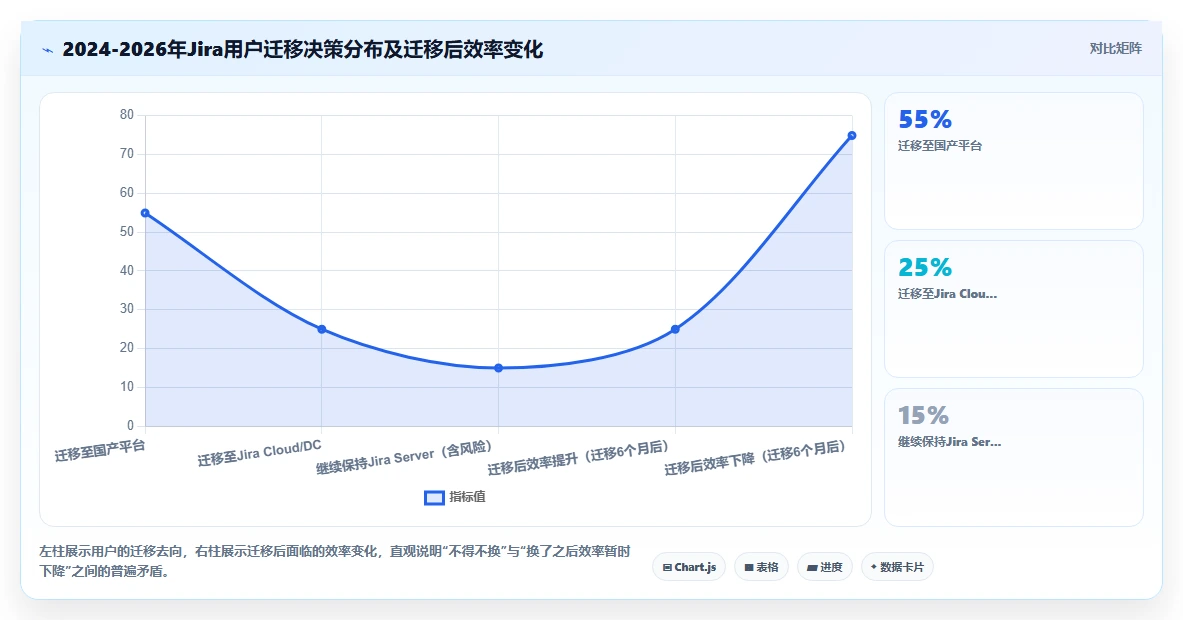The height and width of the screenshot is (620, 1183).
Task: Select the Chart.js tag chip
Action: click(x=689, y=567)
